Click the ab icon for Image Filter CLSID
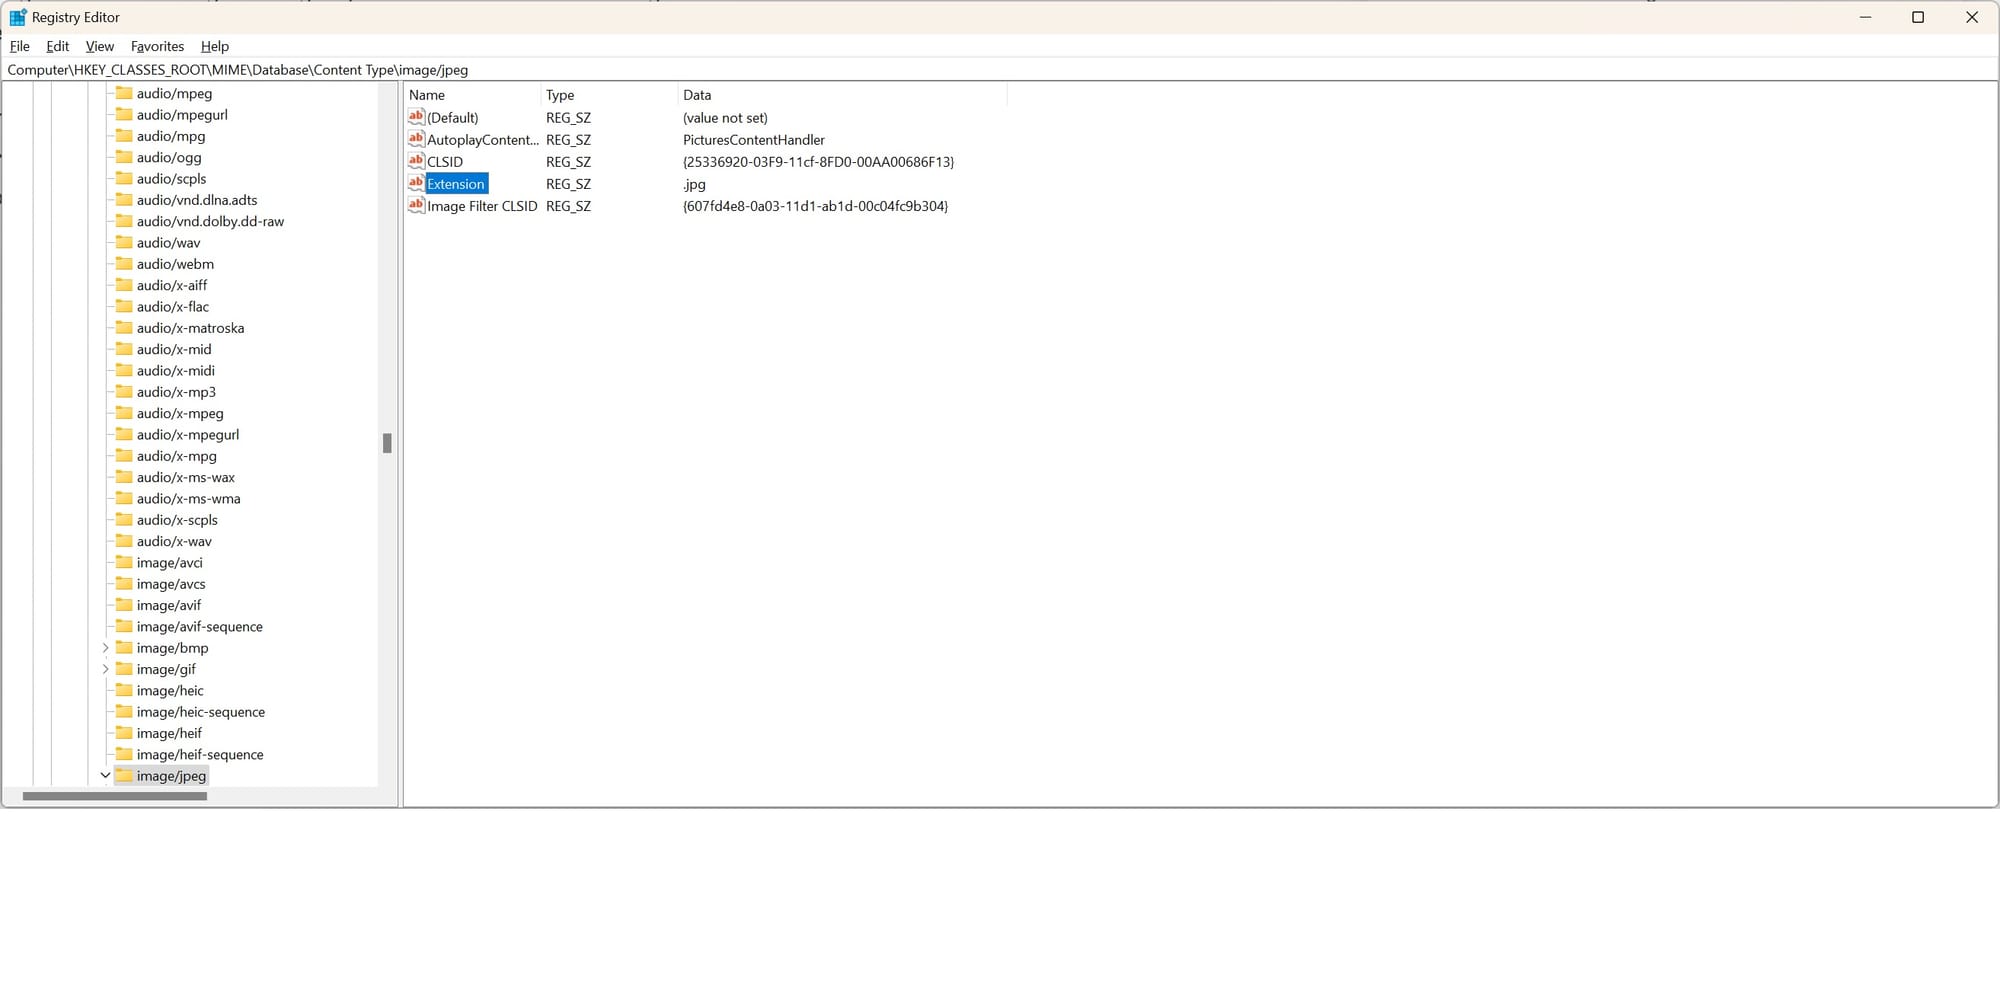Image resolution: width=2000 pixels, height=987 pixels. tap(416, 206)
